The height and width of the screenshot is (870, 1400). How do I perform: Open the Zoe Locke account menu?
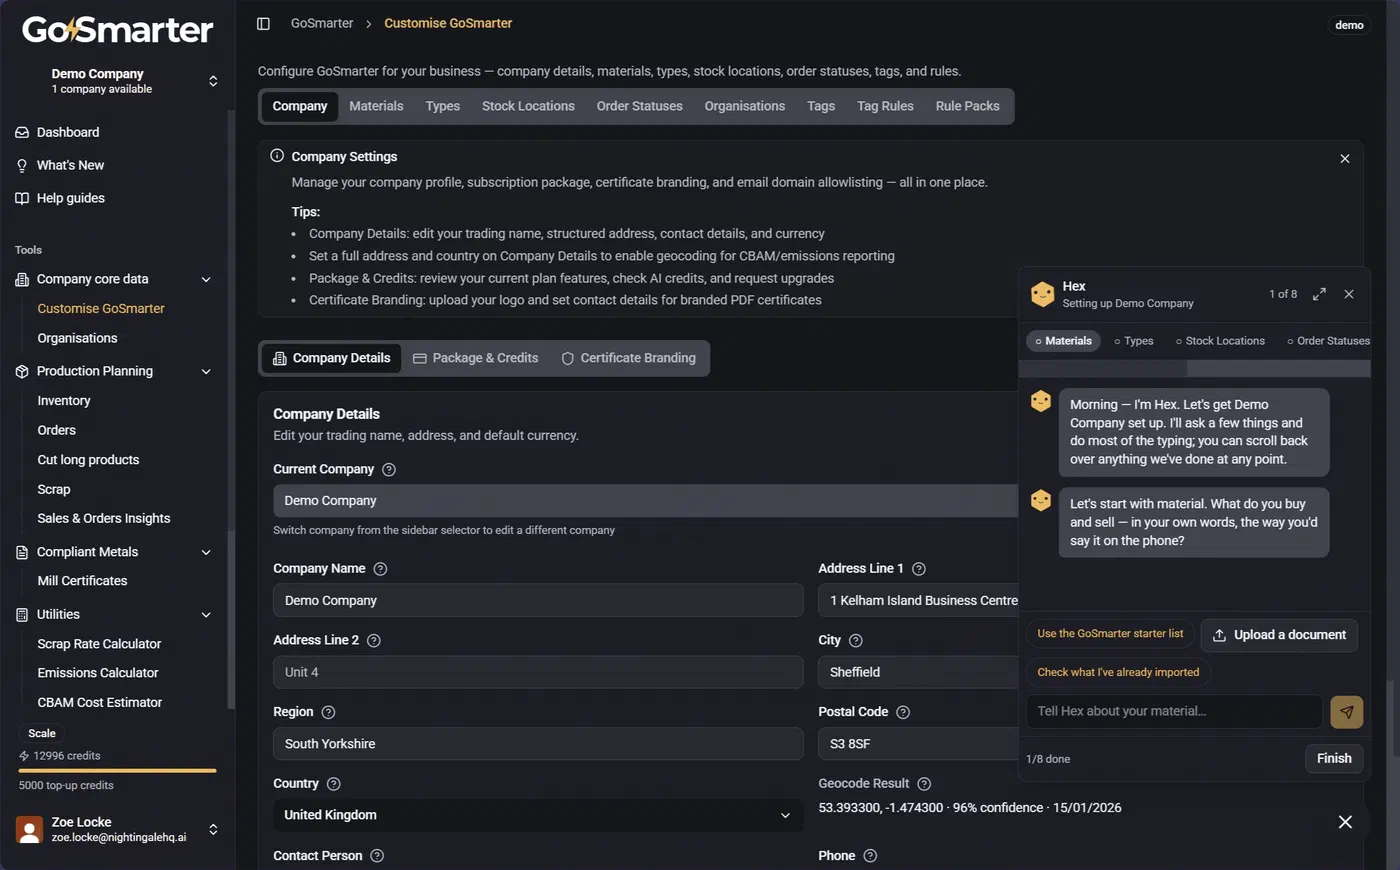[118, 829]
